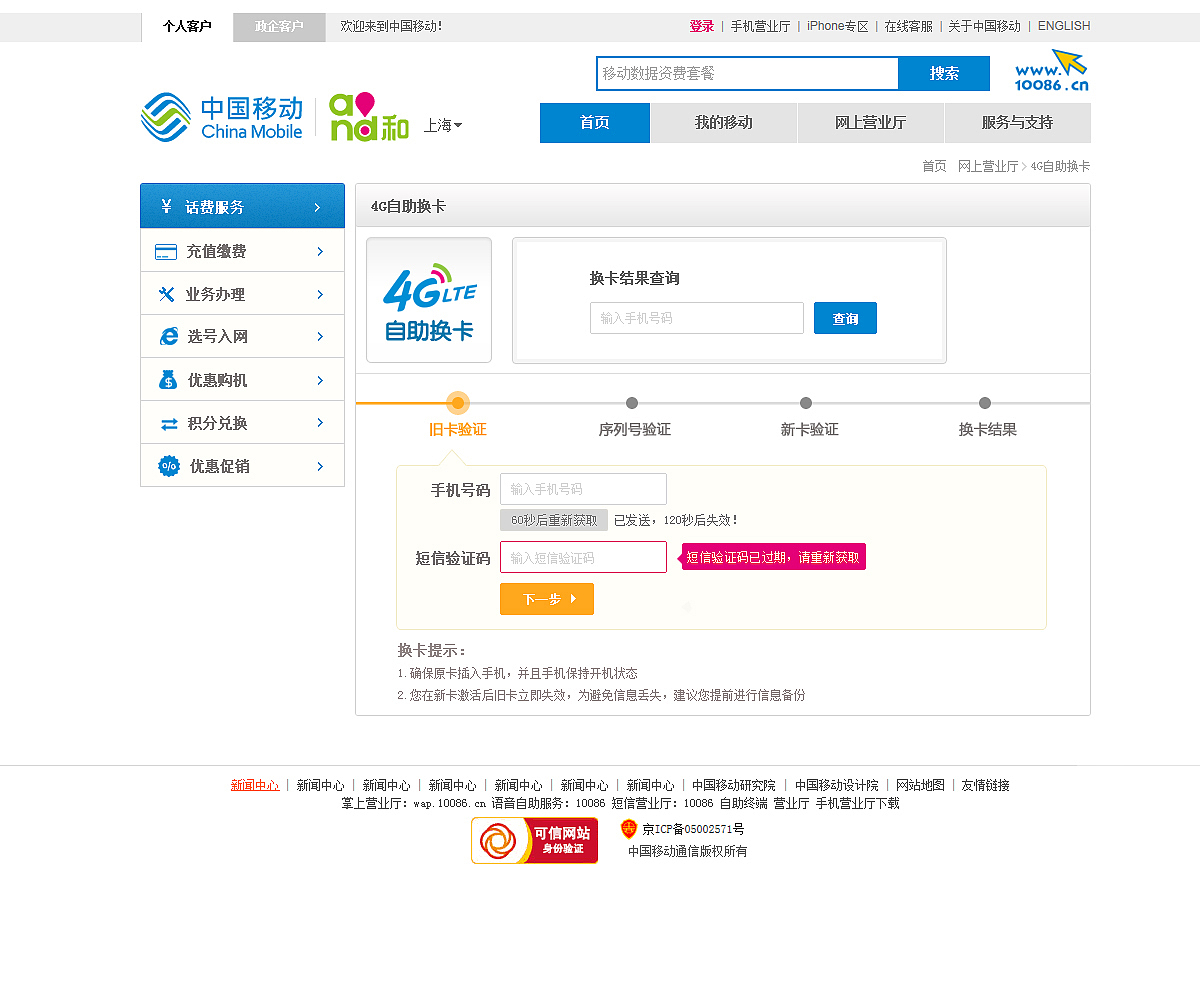
Task: Click the ICP police shield icon
Action: point(629,828)
